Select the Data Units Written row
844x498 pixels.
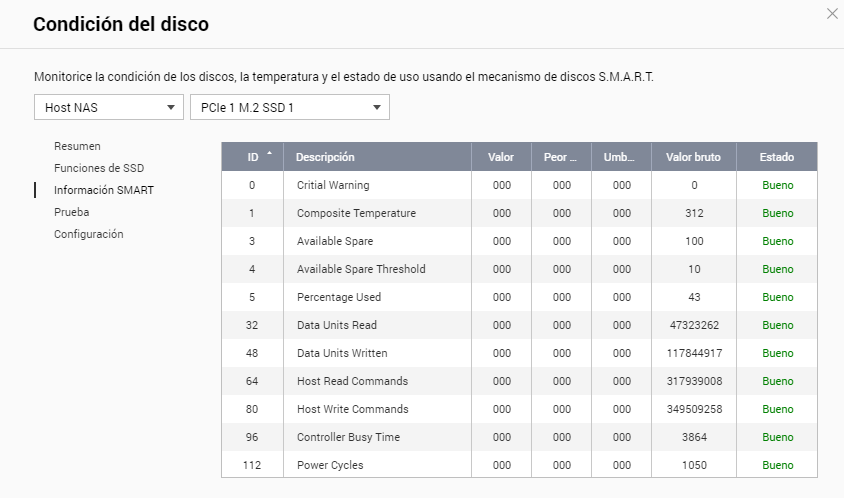click(x=342, y=353)
